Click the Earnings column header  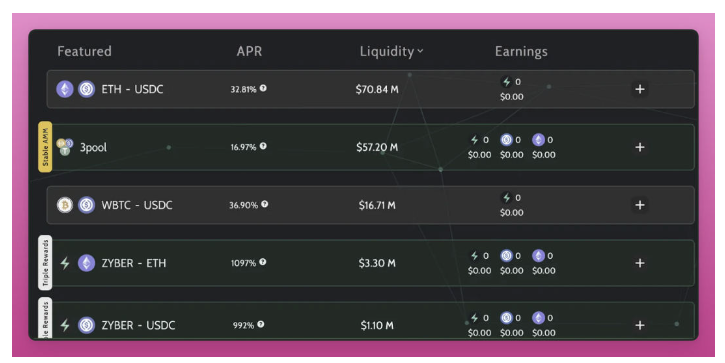[521, 51]
